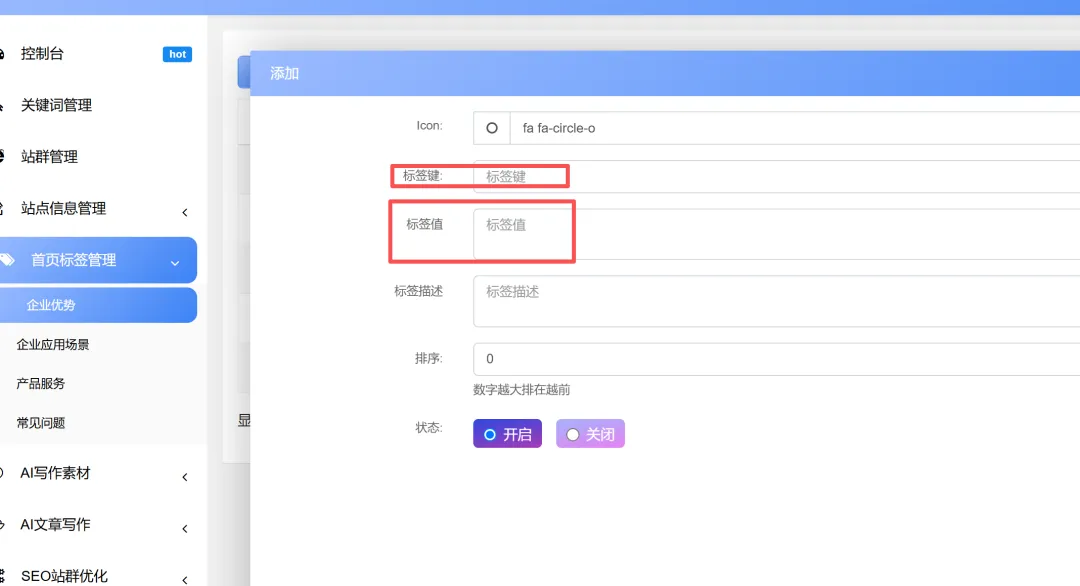Focus the 标签描述 text area

pos(776,301)
